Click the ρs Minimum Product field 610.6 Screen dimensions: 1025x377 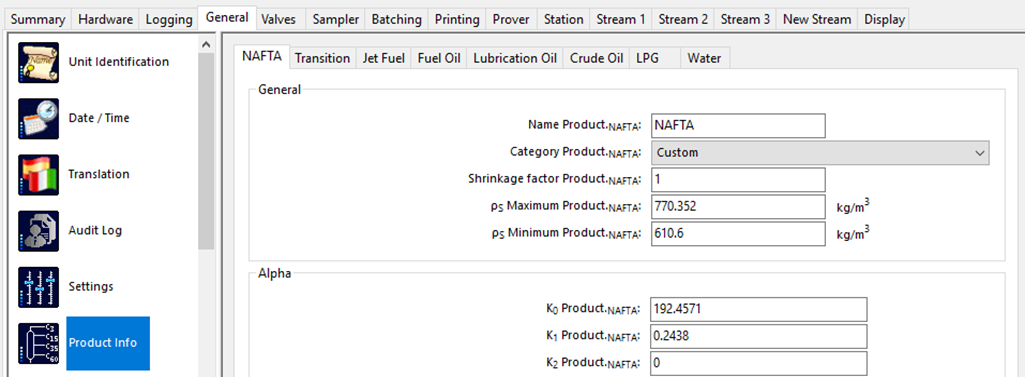739,234
